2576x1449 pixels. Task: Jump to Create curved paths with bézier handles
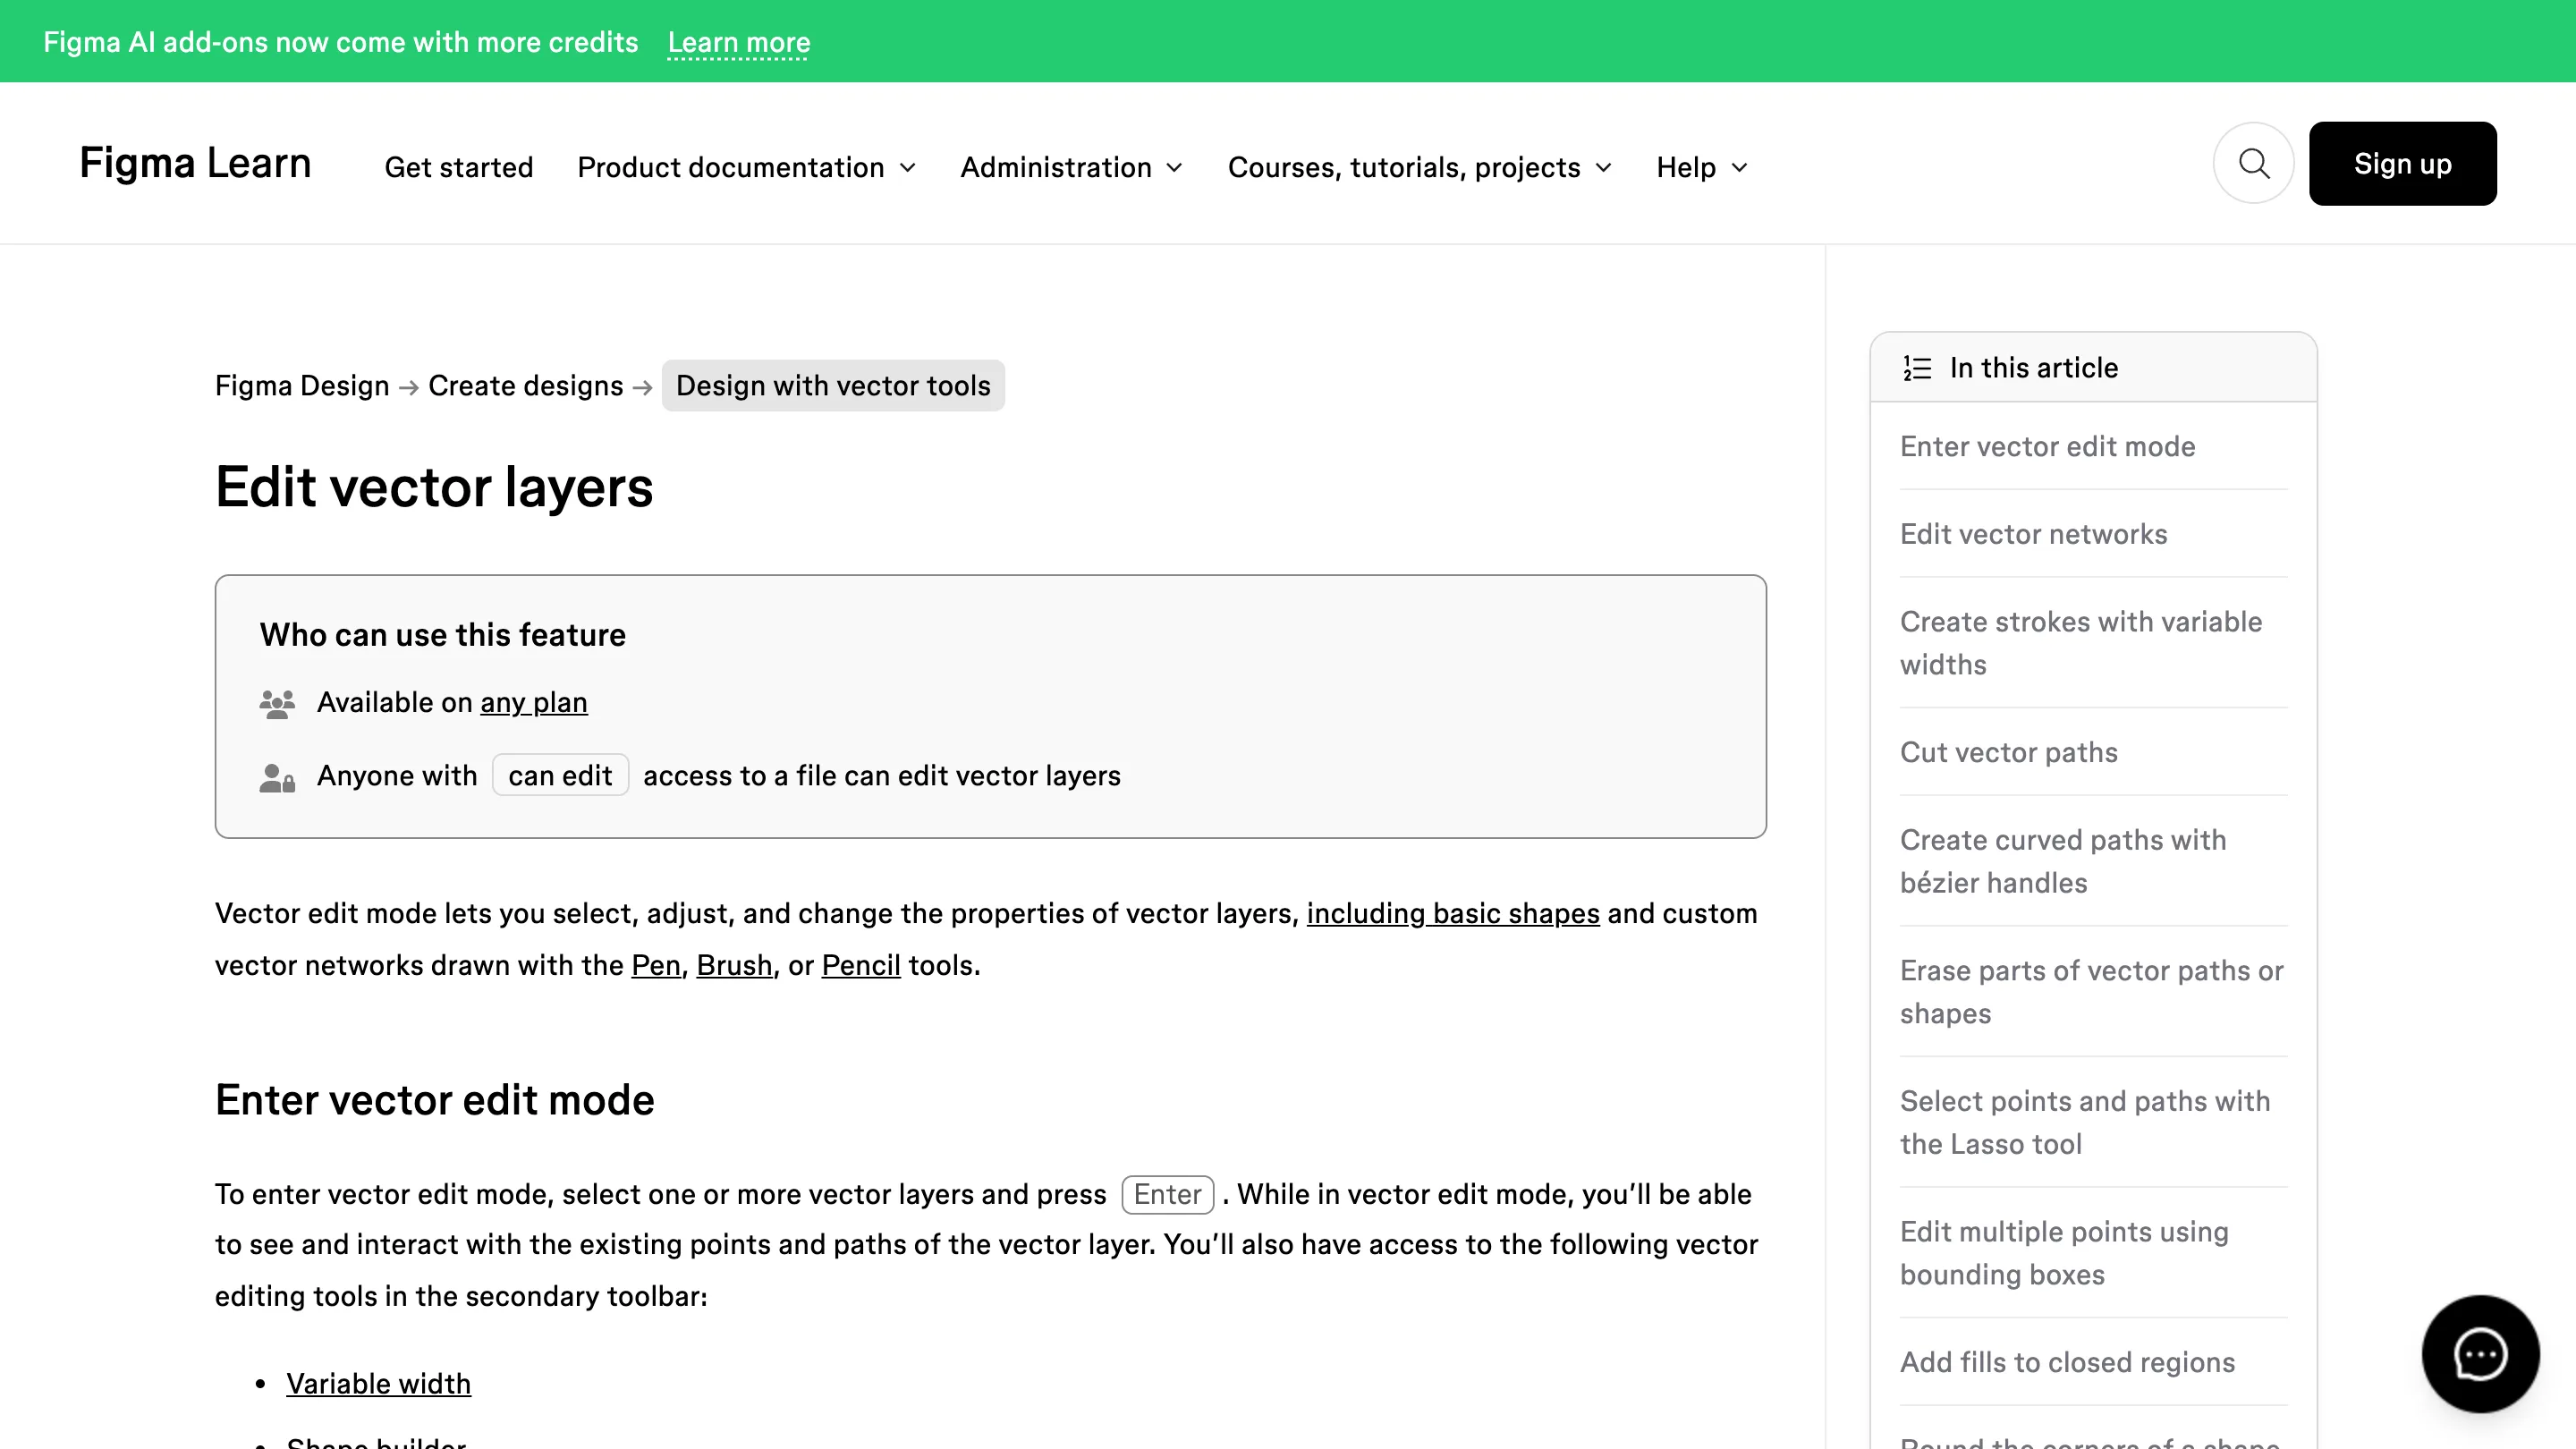(2062, 861)
